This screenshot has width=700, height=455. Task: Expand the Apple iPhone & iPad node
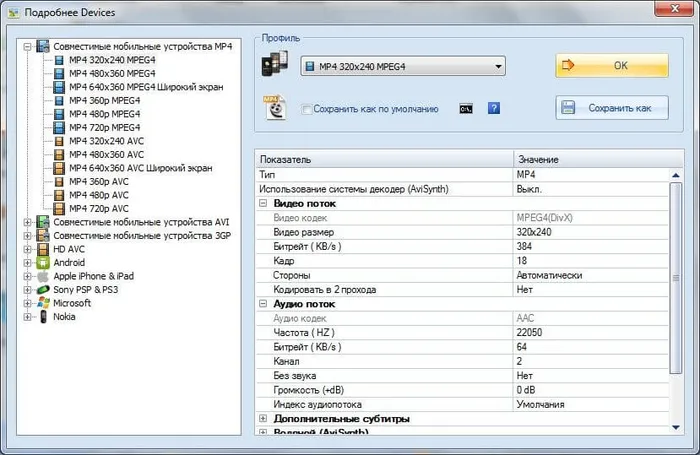click(x=27, y=276)
